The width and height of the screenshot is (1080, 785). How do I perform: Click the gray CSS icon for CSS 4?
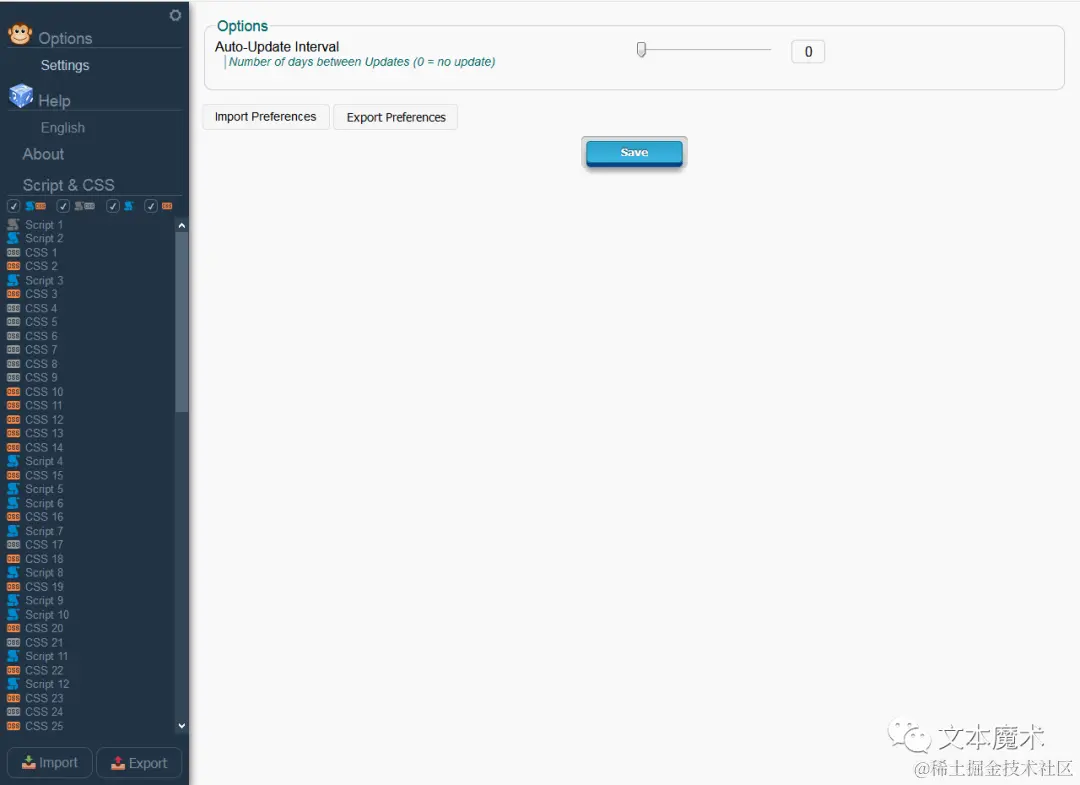[13, 308]
